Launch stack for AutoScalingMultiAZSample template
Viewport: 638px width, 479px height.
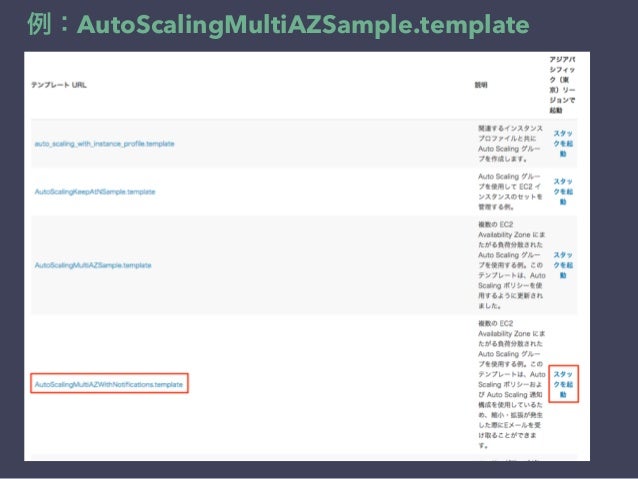563,265
